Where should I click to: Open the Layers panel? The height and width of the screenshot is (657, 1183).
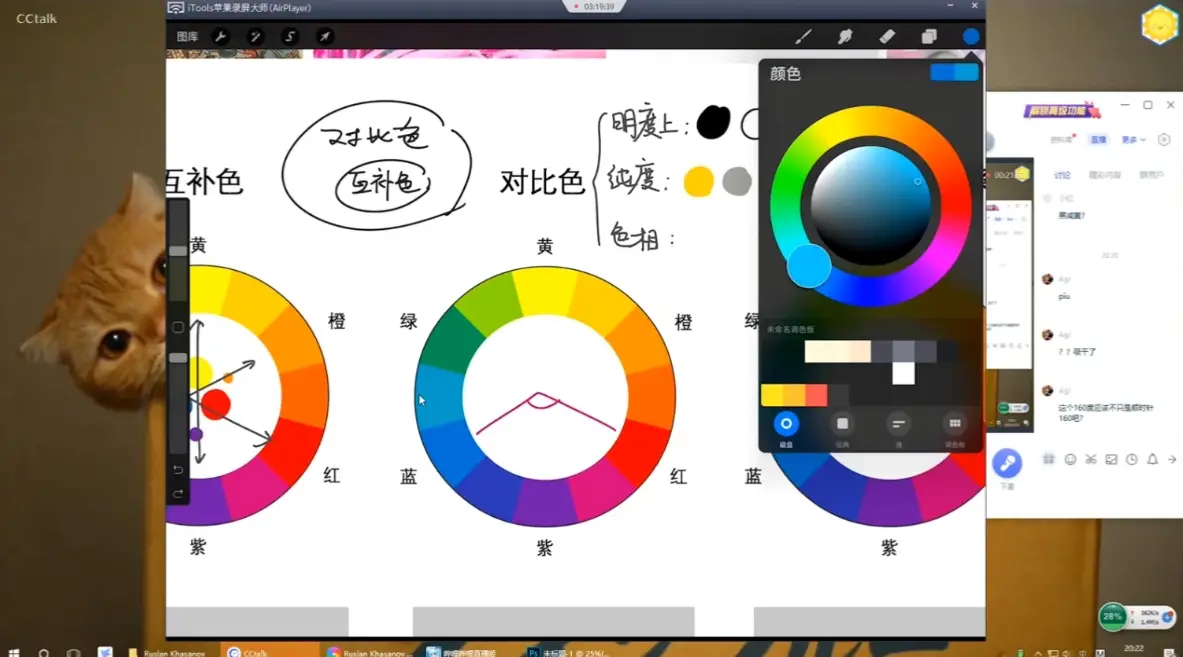[928, 35]
